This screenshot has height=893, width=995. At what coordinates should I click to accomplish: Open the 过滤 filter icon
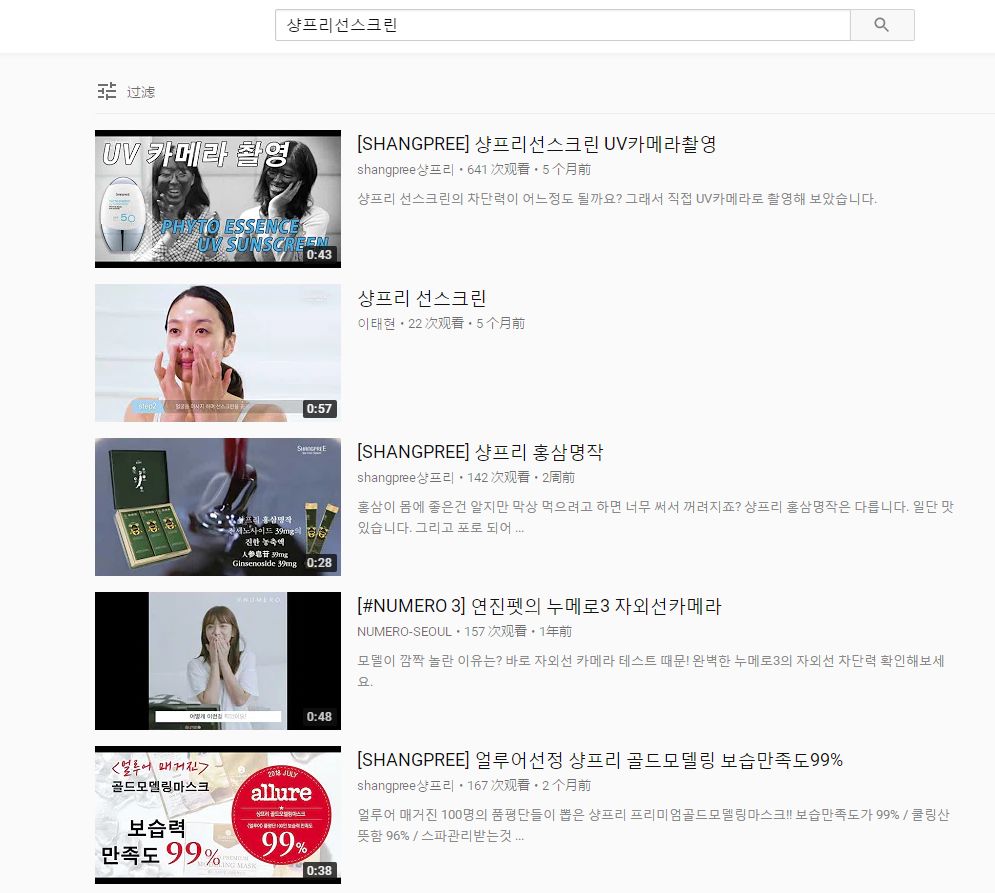(106, 90)
